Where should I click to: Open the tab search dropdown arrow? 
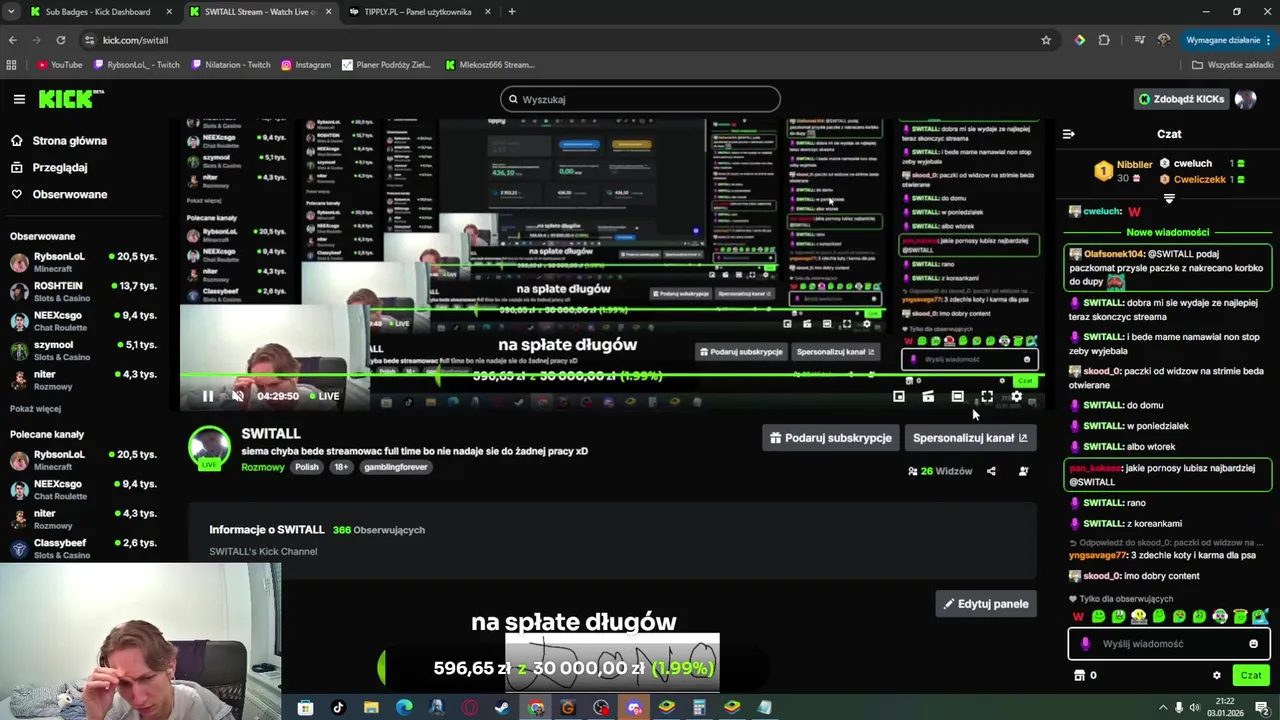click(10, 12)
